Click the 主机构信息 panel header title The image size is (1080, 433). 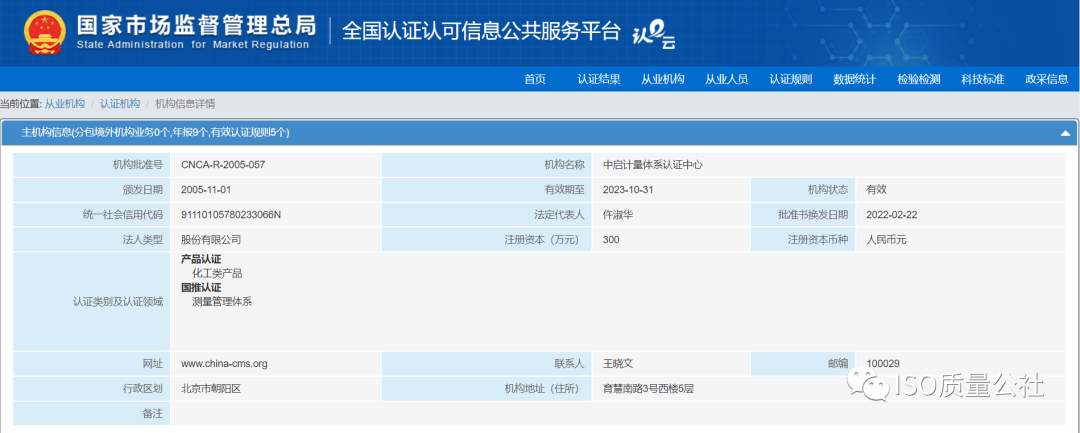(x=156, y=132)
